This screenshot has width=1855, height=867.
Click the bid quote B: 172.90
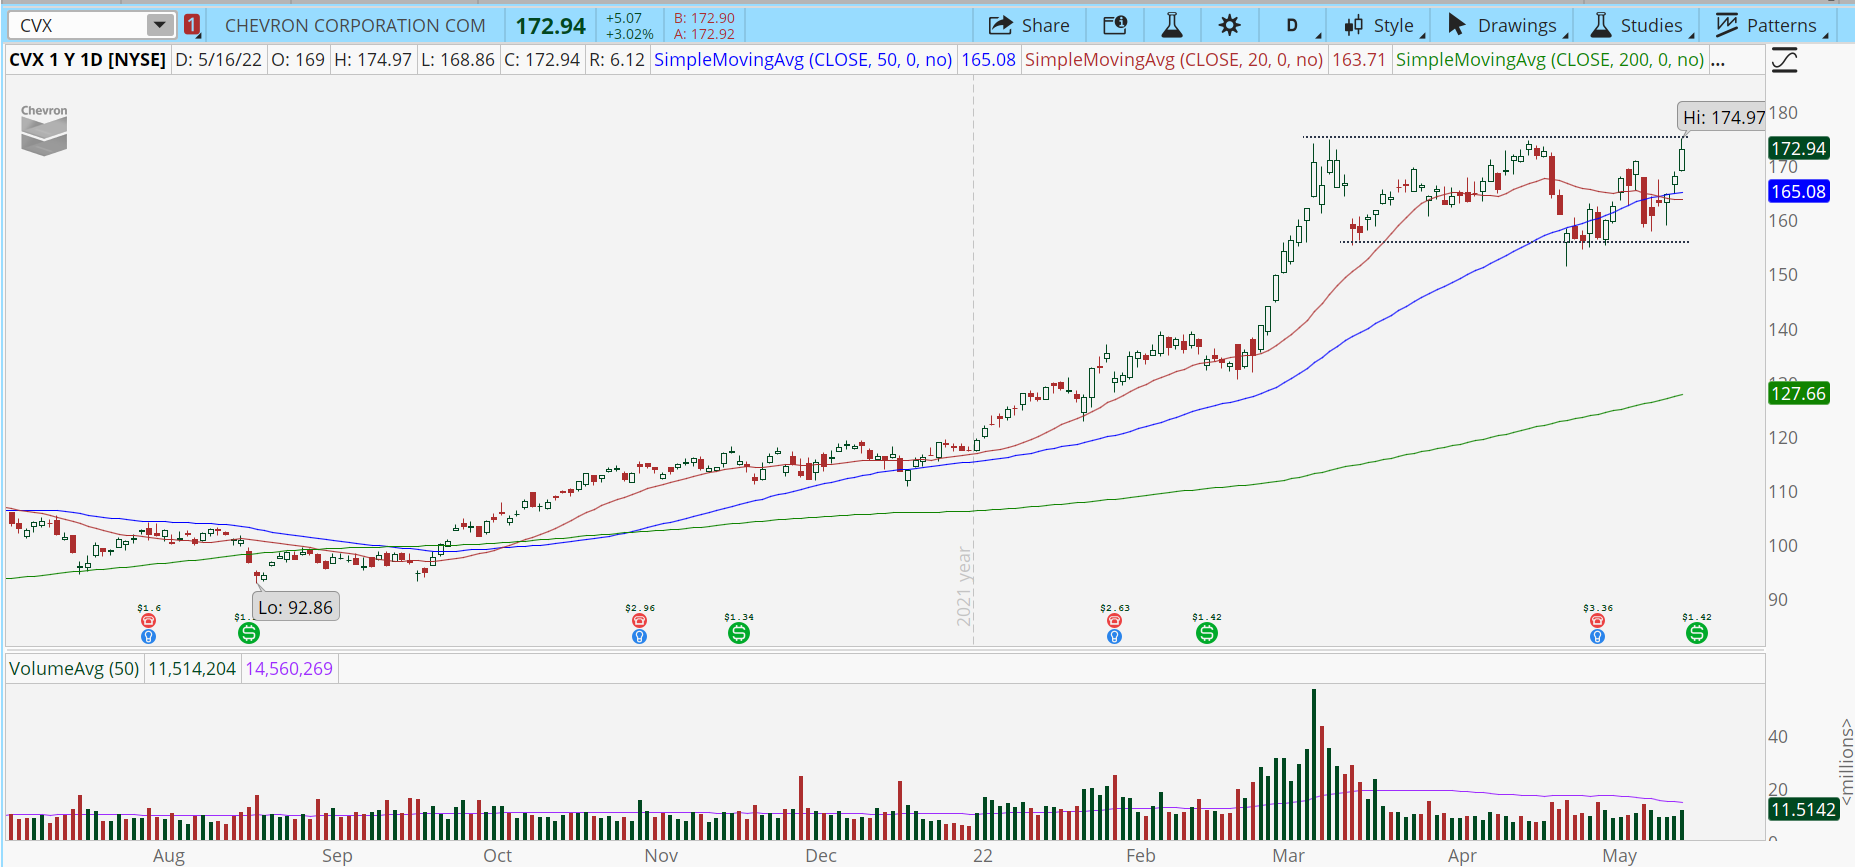[704, 18]
